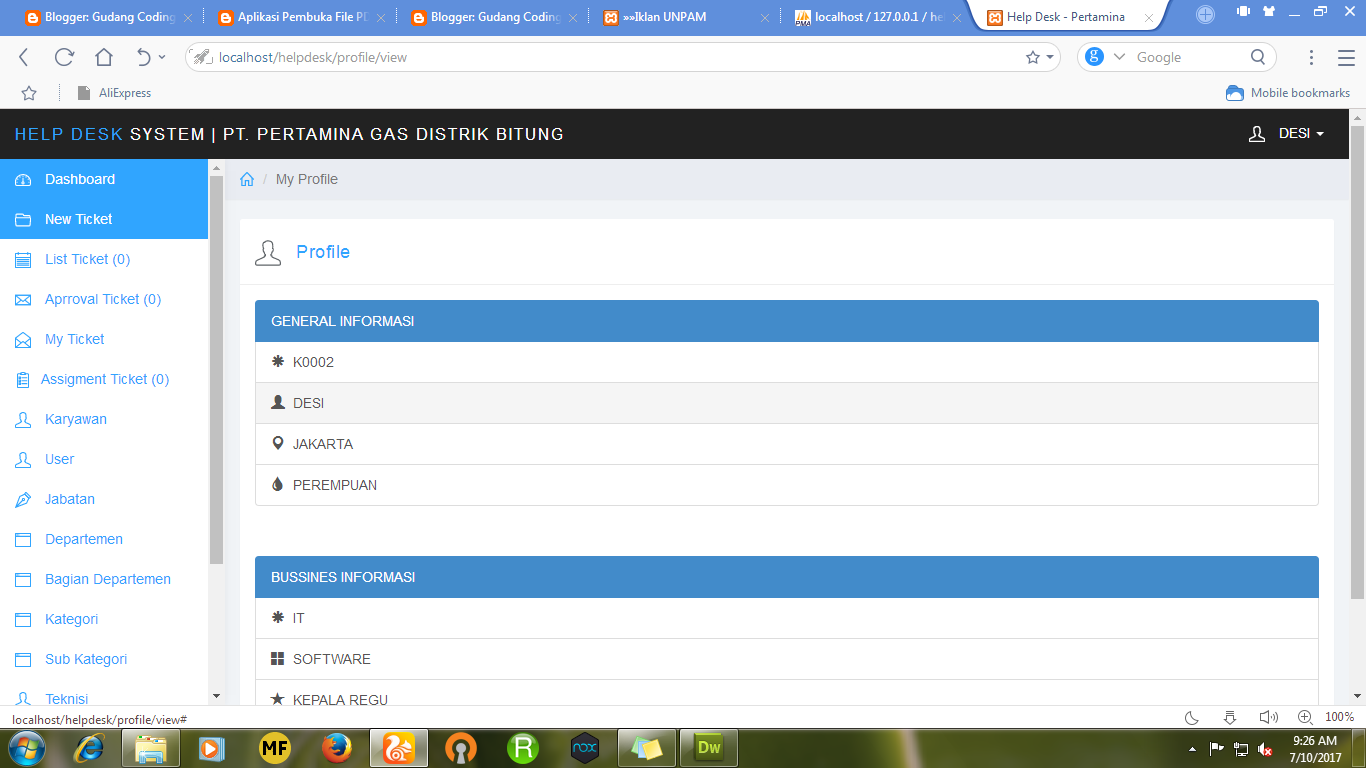Open the AliExpress bookmark
This screenshot has height=768, width=1366.
[114, 93]
